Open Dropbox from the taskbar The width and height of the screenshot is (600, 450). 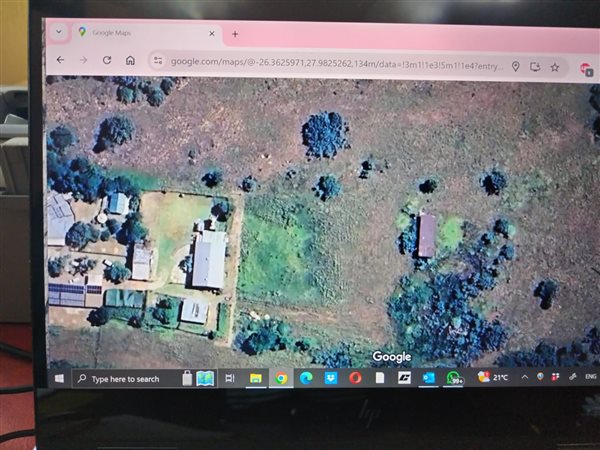[331, 378]
